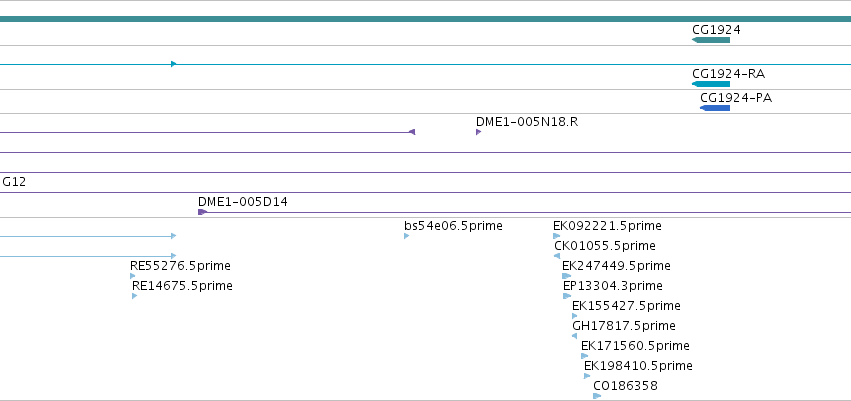Open the EK198410.5prime feature label
This screenshot has width=851, height=401.
(x=638, y=366)
